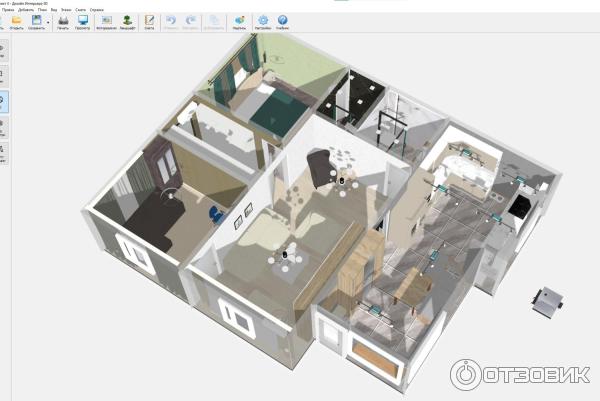This screenshot has height=401, width=600.
Task: Open the Вид menu
Action: coord(54,10)
